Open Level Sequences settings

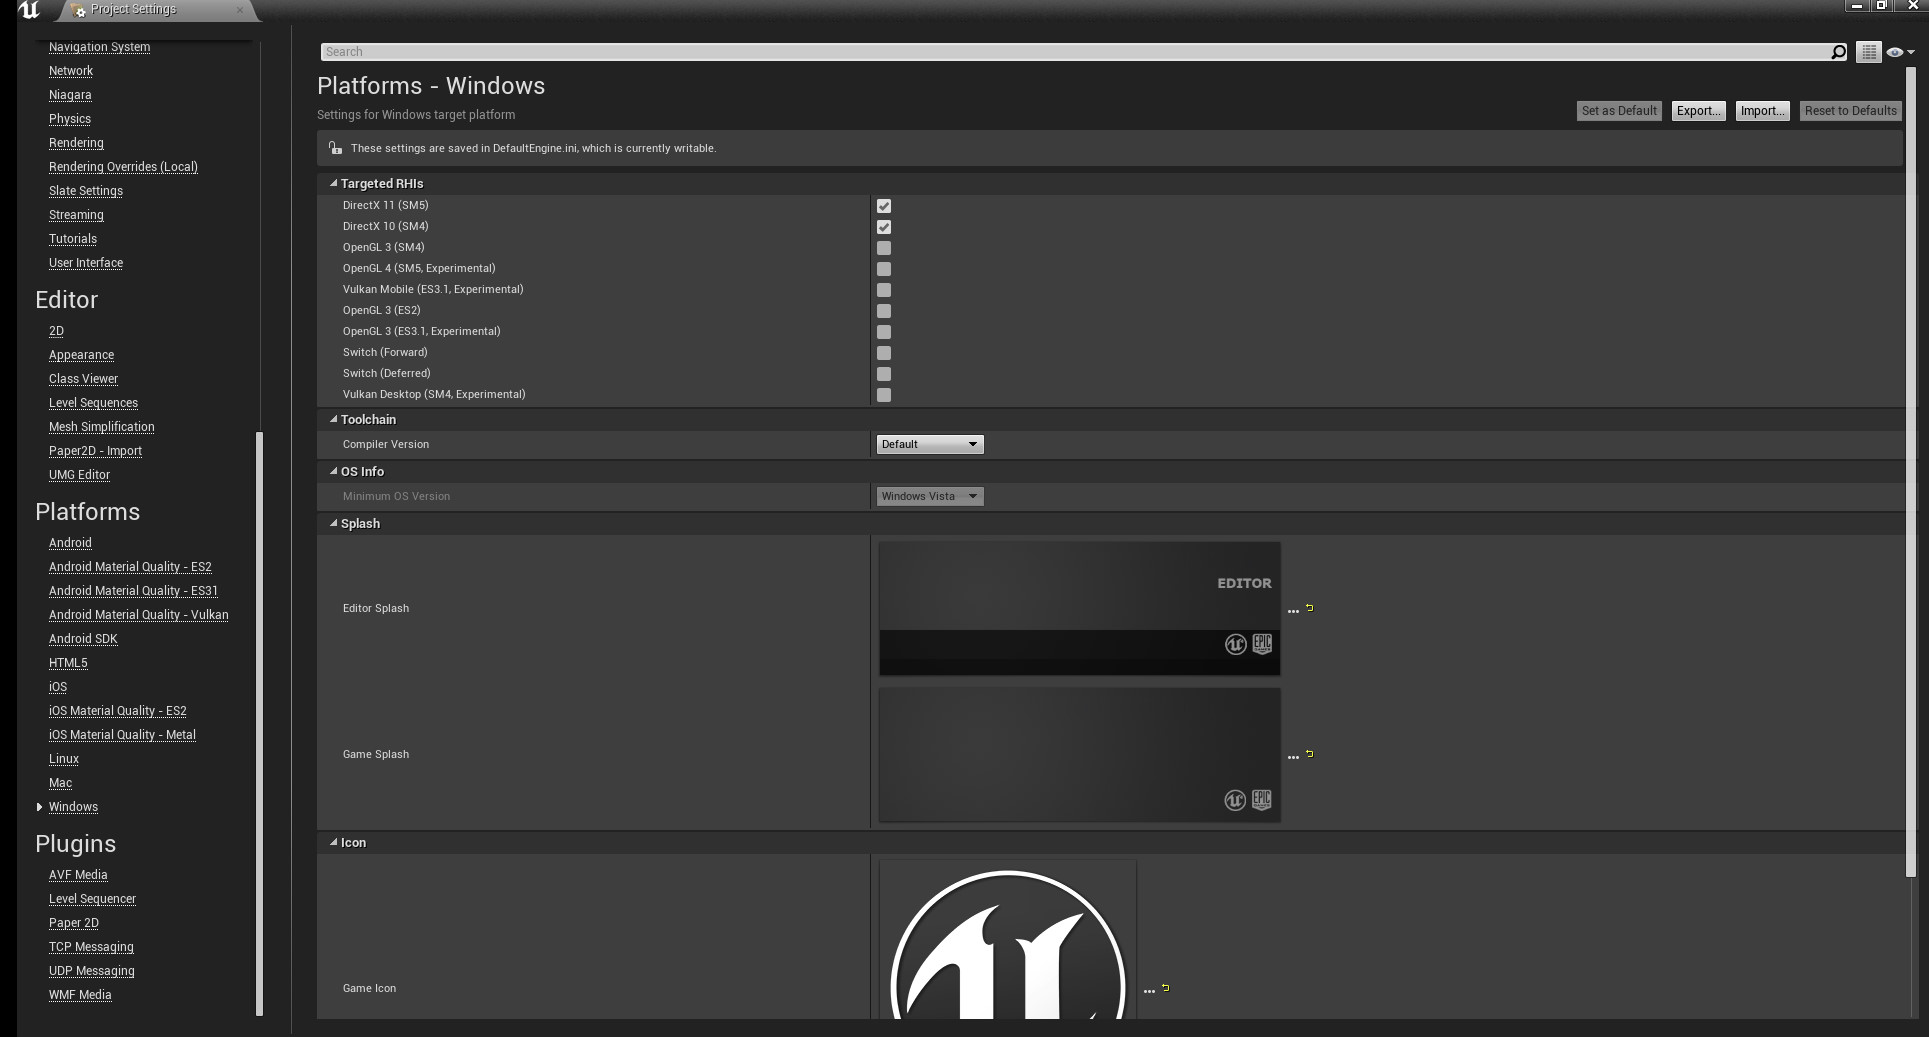[93, 403]
